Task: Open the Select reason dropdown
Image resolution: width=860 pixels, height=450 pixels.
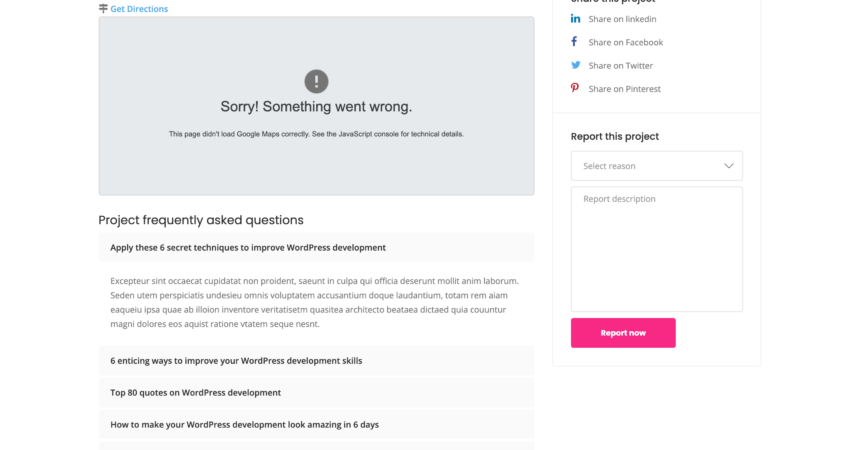Action: [656, 166]
